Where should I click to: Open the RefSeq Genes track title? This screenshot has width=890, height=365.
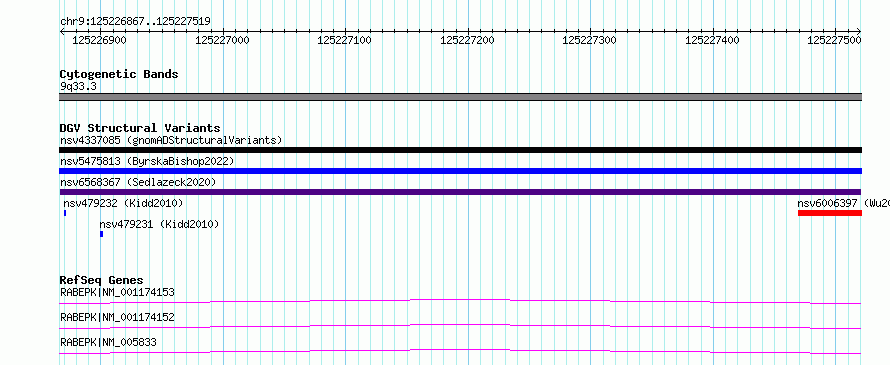[x=102, y=280]
